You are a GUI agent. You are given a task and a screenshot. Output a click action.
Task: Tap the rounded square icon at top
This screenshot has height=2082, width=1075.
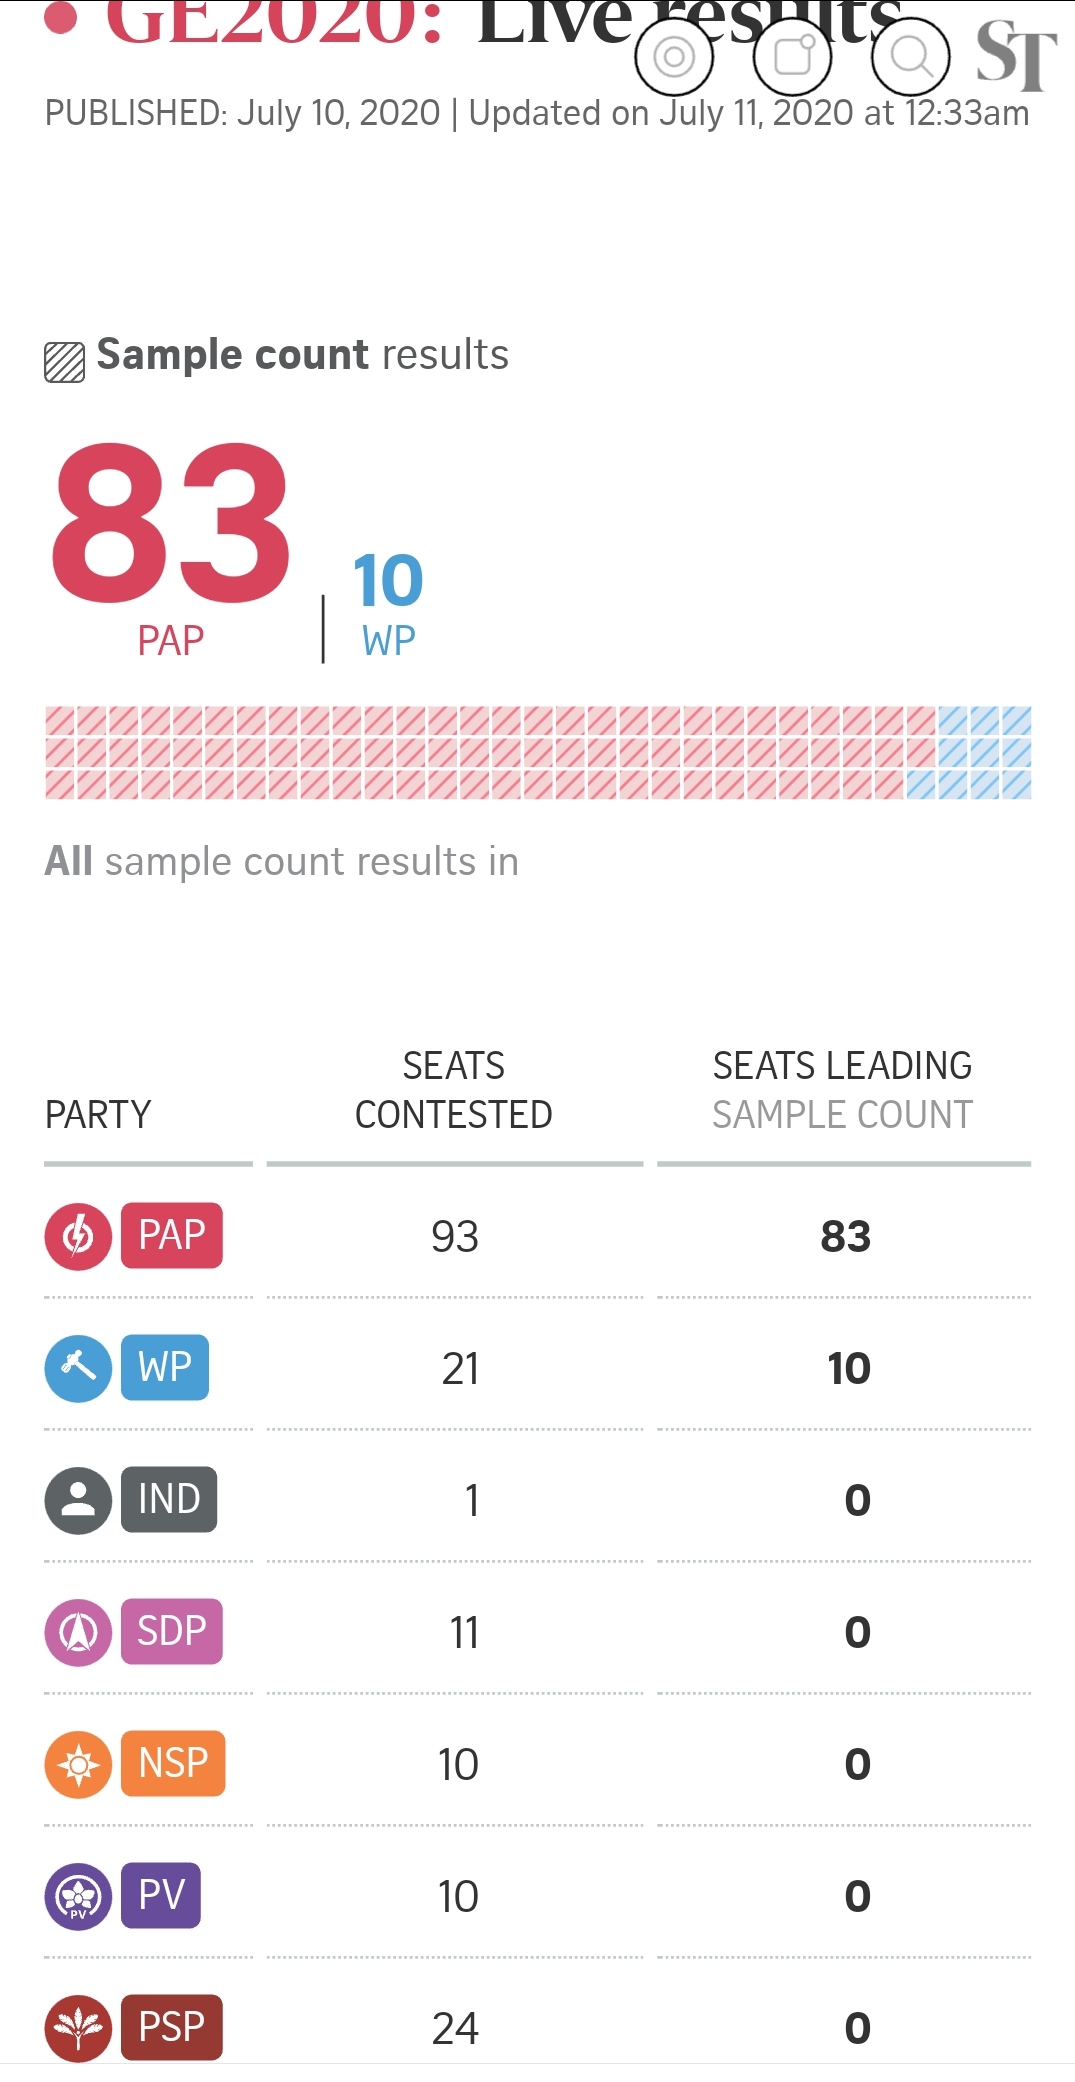pyautogui.click(x=792, y=57)
